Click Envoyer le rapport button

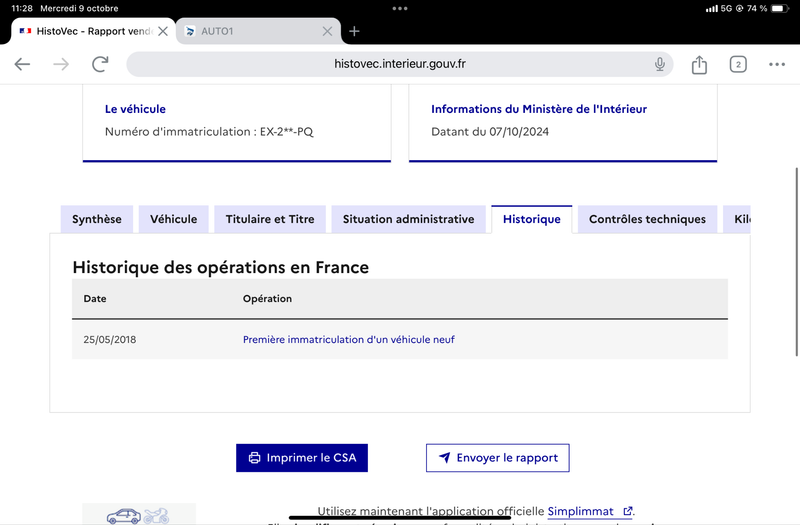click(x=497, y=458)
